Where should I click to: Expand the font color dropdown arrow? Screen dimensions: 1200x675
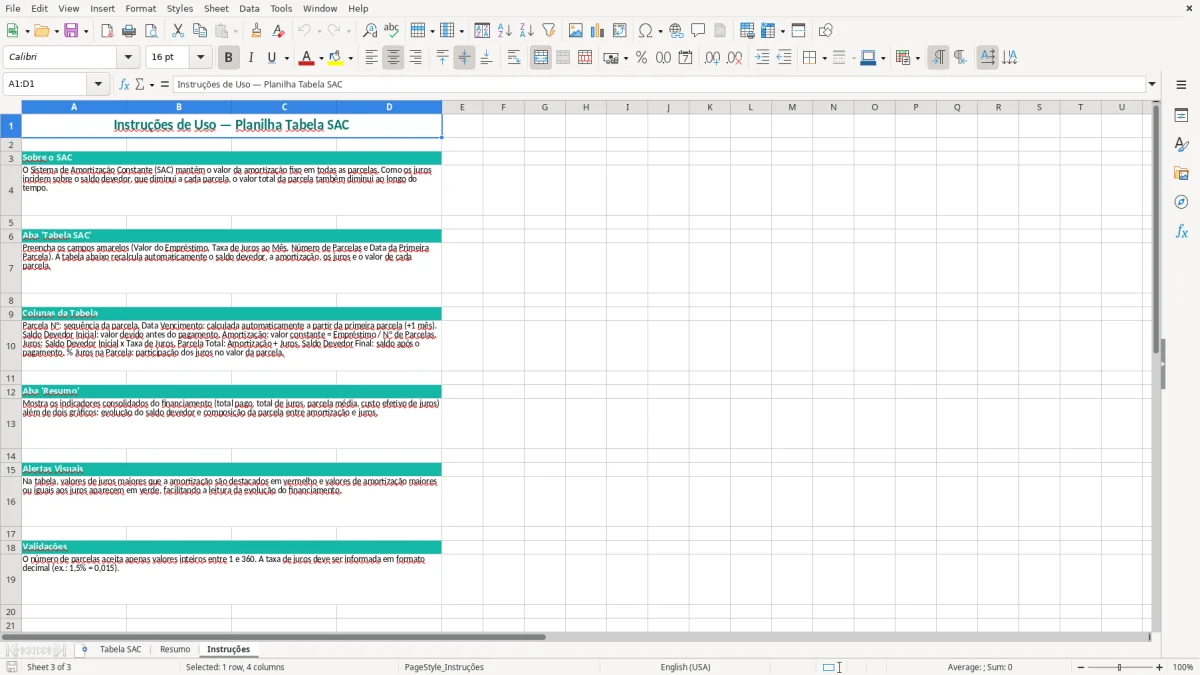tap(320, 58)
